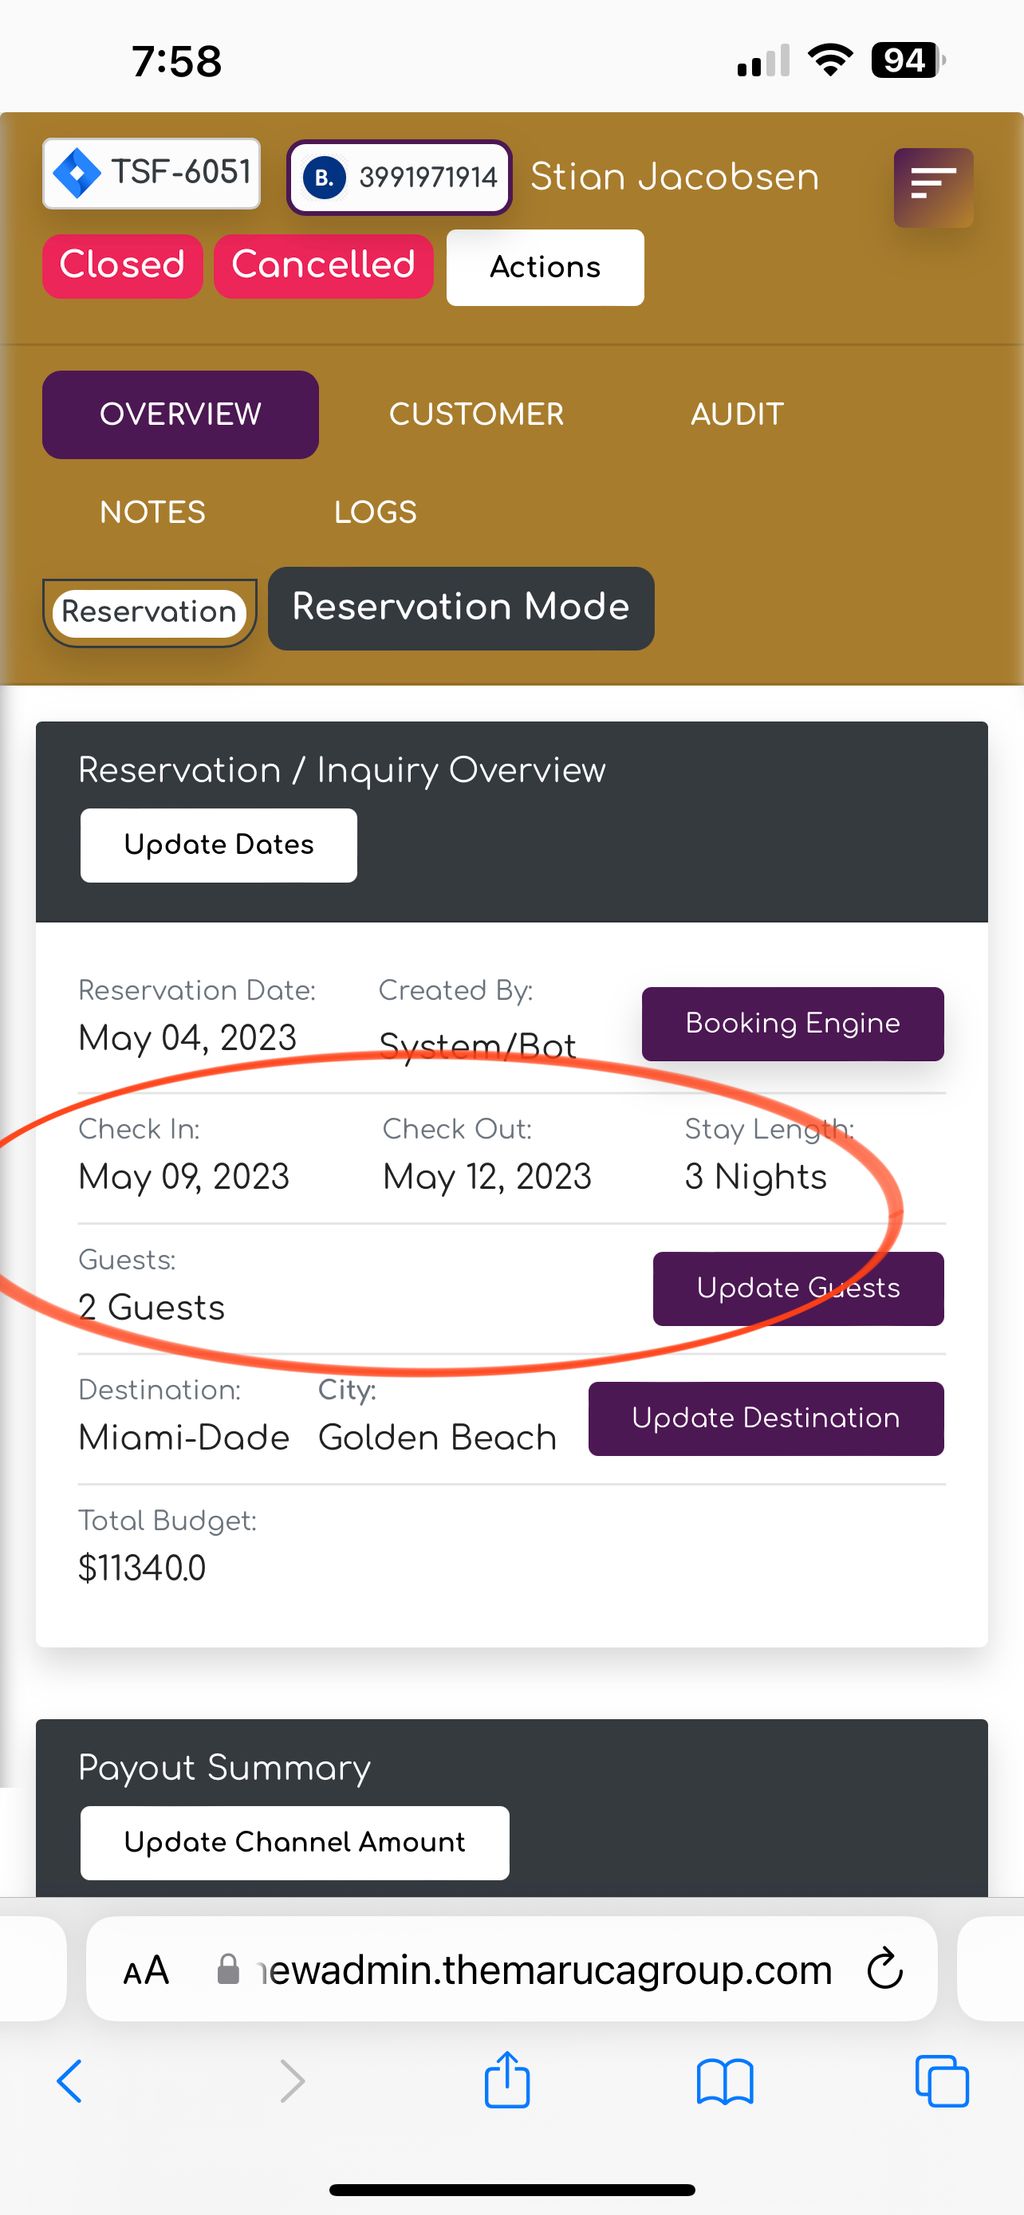
Task: Click the Update Guests button
Action: (x=798, y=1288)
